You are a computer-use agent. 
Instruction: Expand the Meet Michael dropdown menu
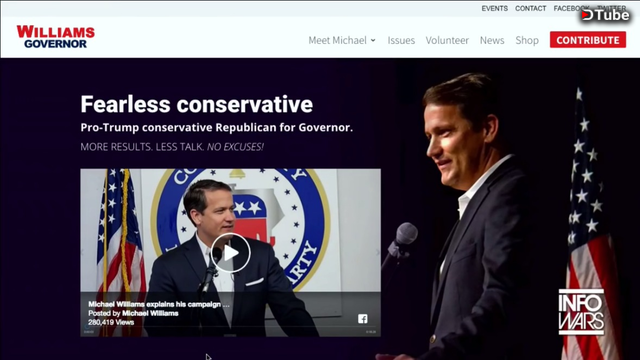(x=342, y=40)
